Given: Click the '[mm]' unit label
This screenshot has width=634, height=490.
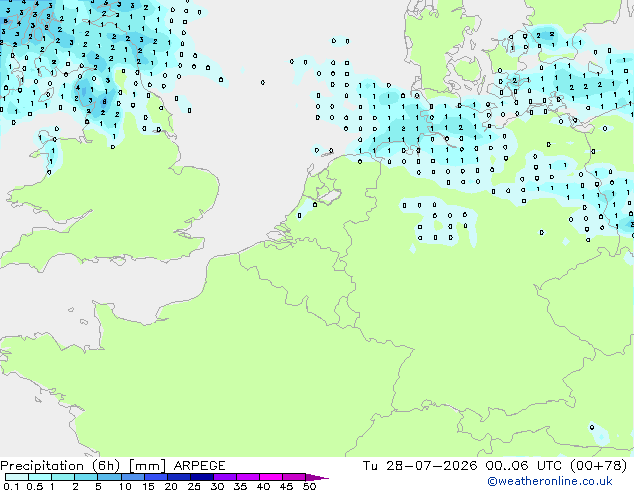Looking at the screenshot, I should point(147,466).
